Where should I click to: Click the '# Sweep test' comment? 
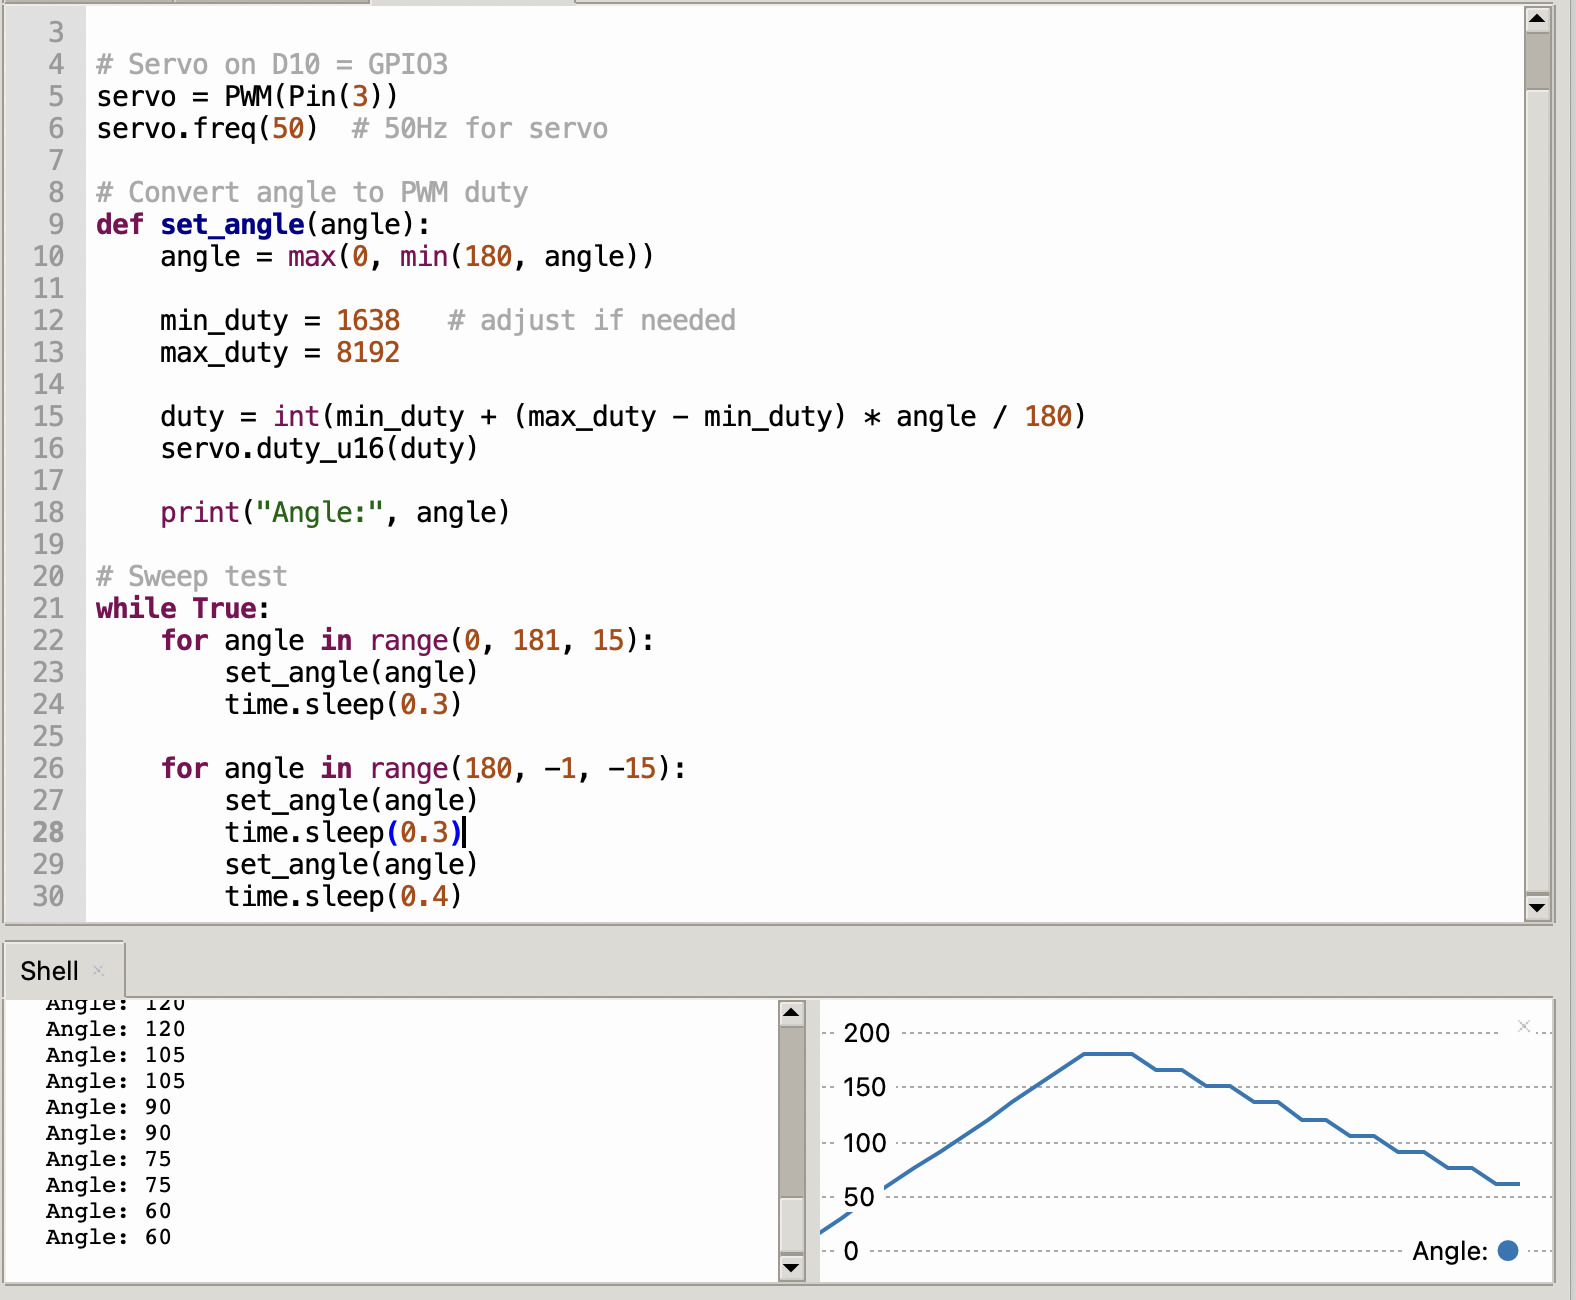point(192,577)
